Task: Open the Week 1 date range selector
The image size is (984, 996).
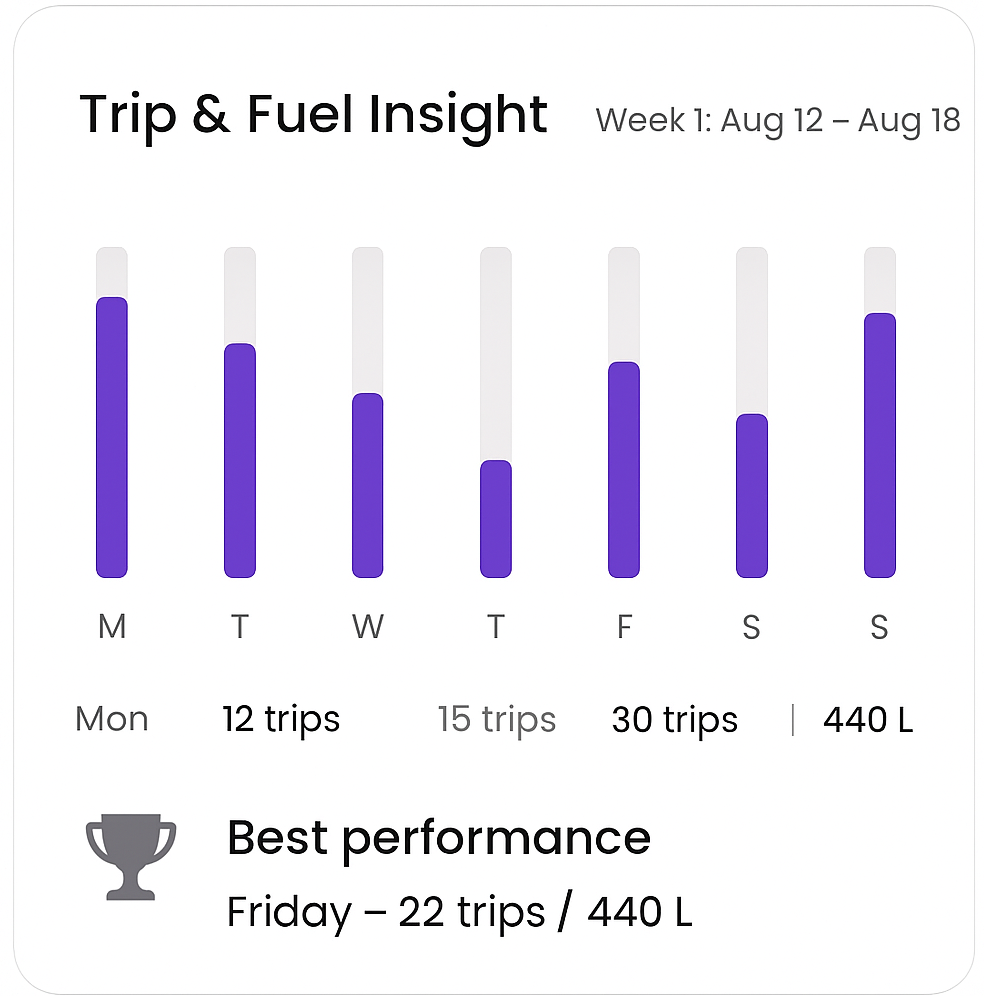Action: [778, 121]
